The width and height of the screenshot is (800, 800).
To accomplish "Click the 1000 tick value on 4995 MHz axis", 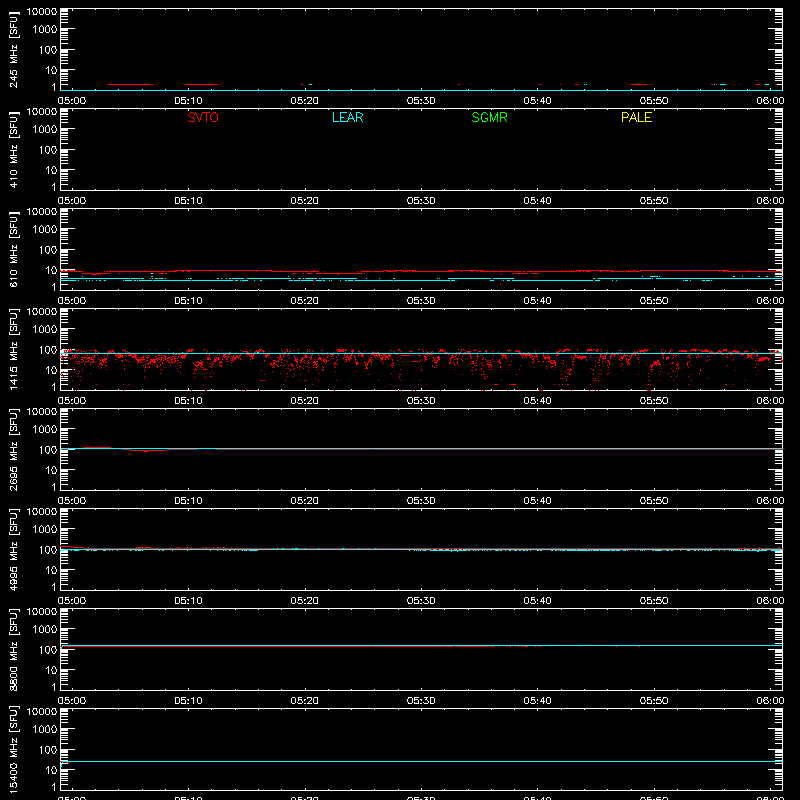I will point(45,530).
